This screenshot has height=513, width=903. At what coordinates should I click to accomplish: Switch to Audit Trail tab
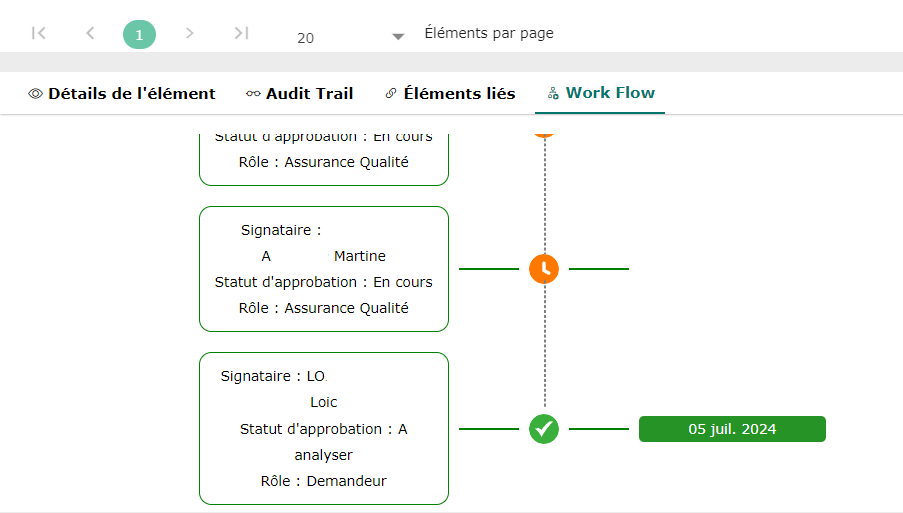point(309,94)
